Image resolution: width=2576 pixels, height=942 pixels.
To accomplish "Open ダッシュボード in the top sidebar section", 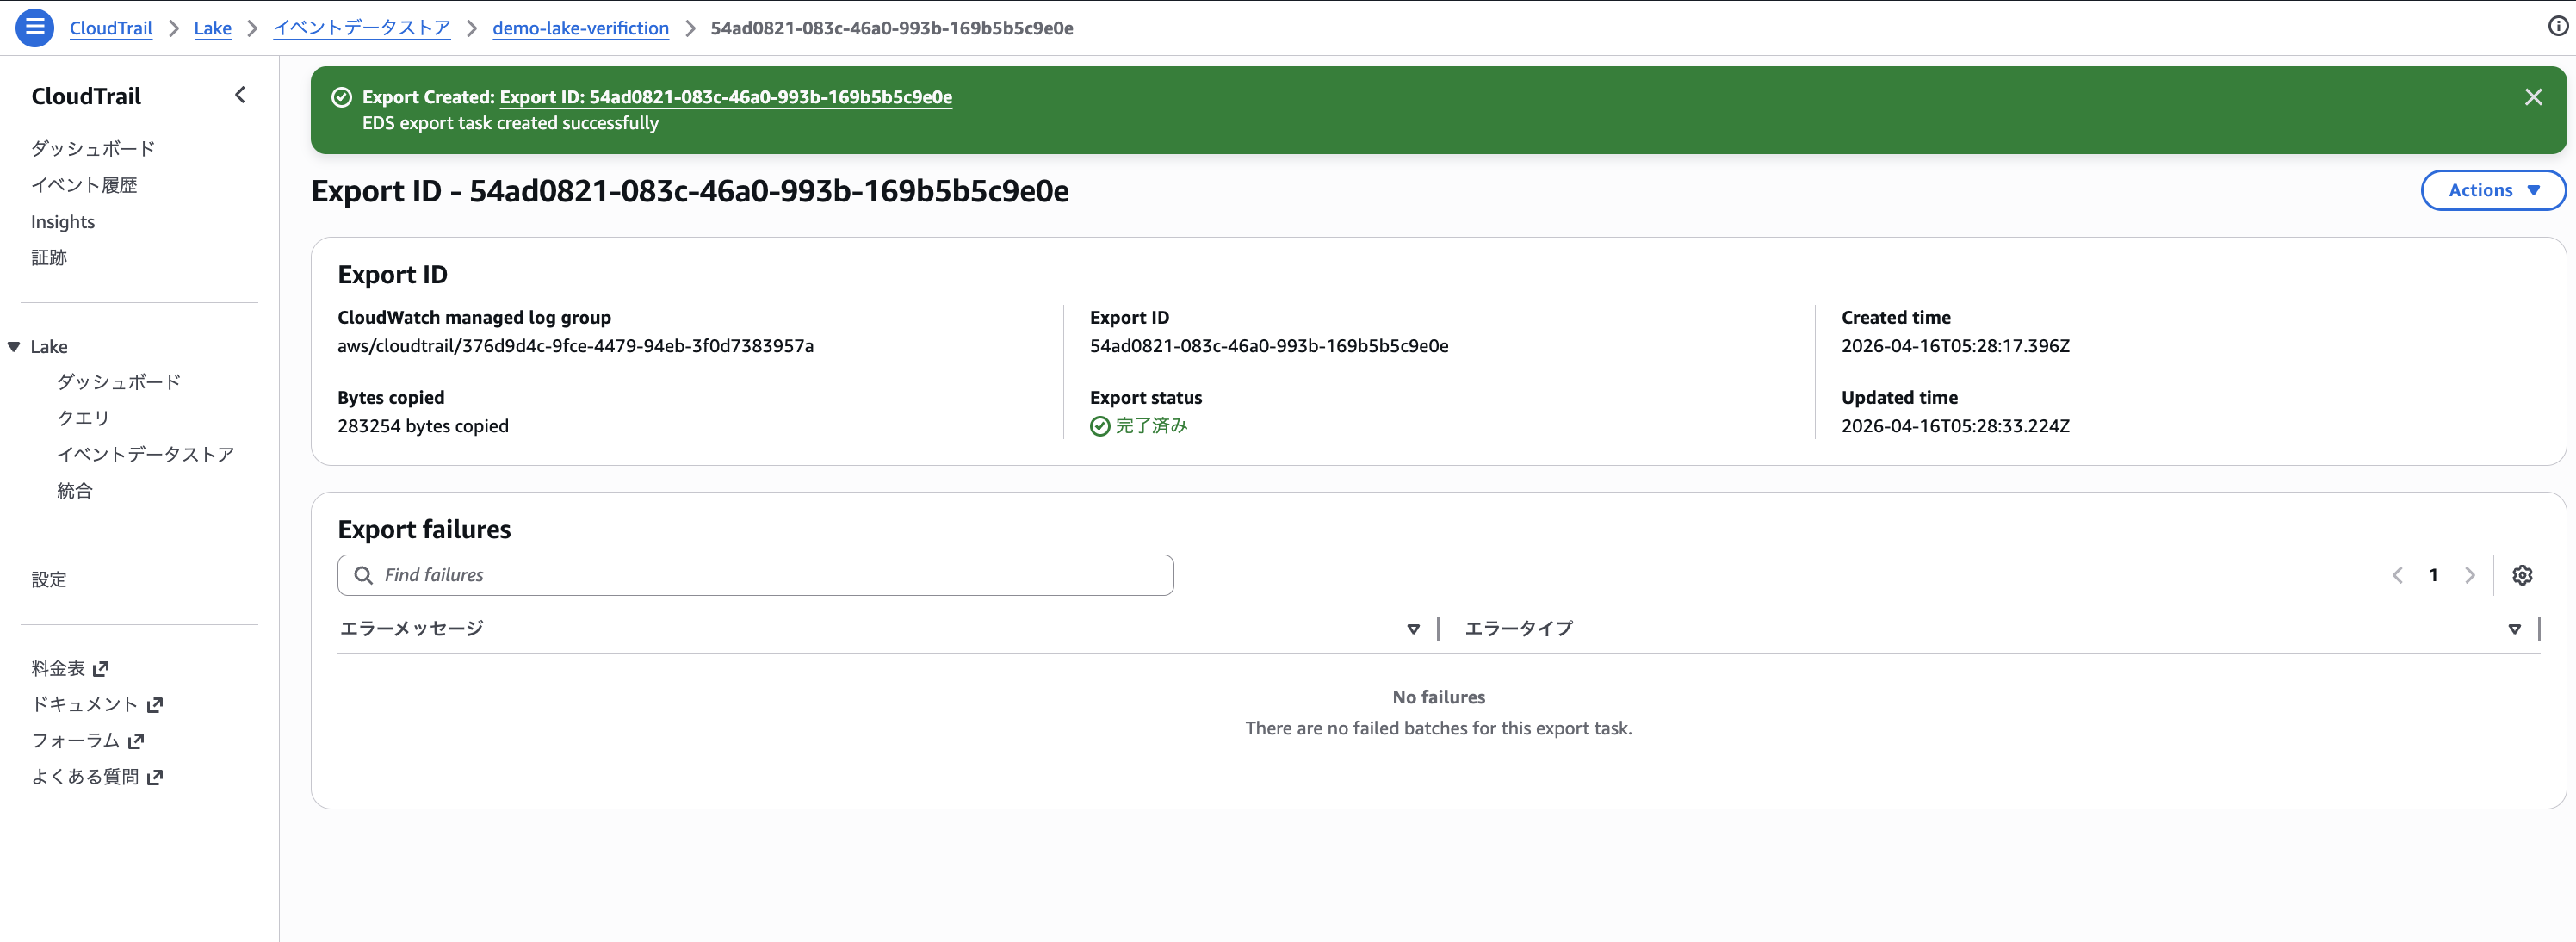I will click(x=93, y=149).
